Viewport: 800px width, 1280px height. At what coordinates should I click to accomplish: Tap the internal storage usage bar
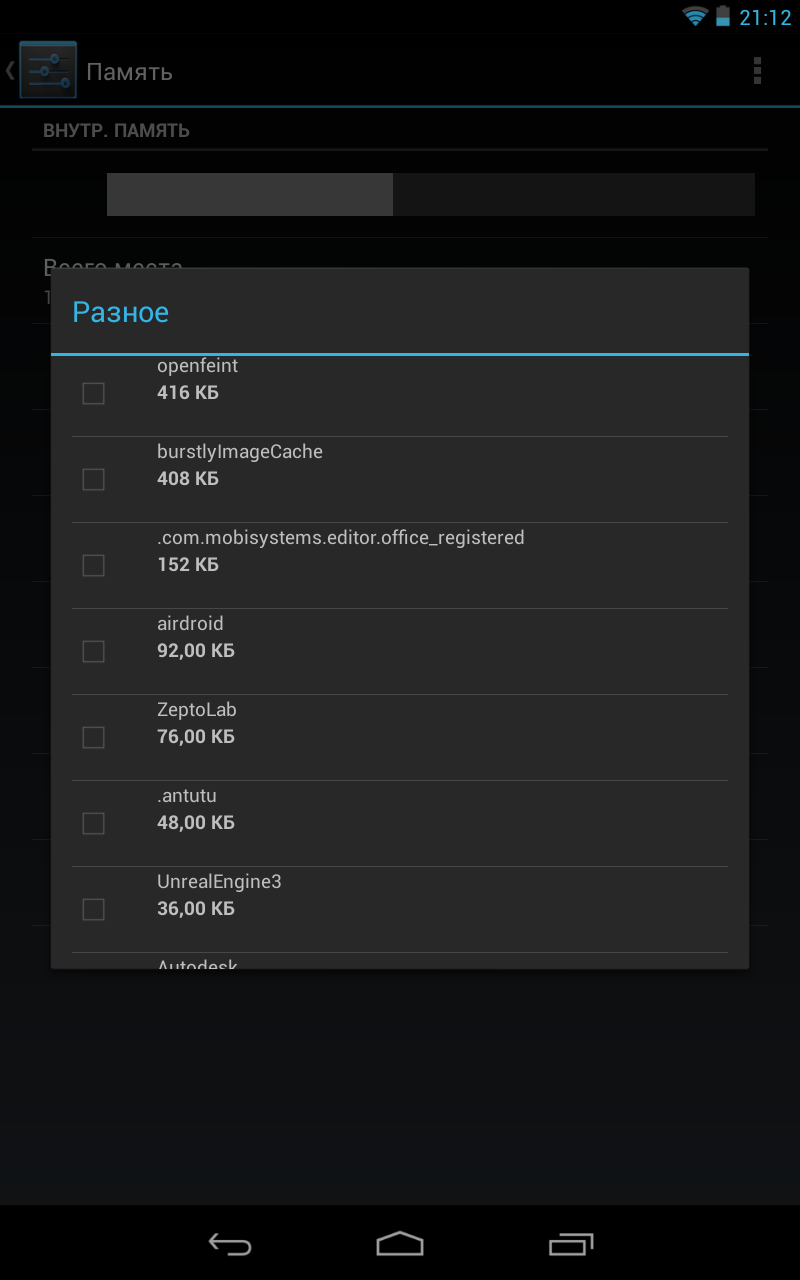431,194
